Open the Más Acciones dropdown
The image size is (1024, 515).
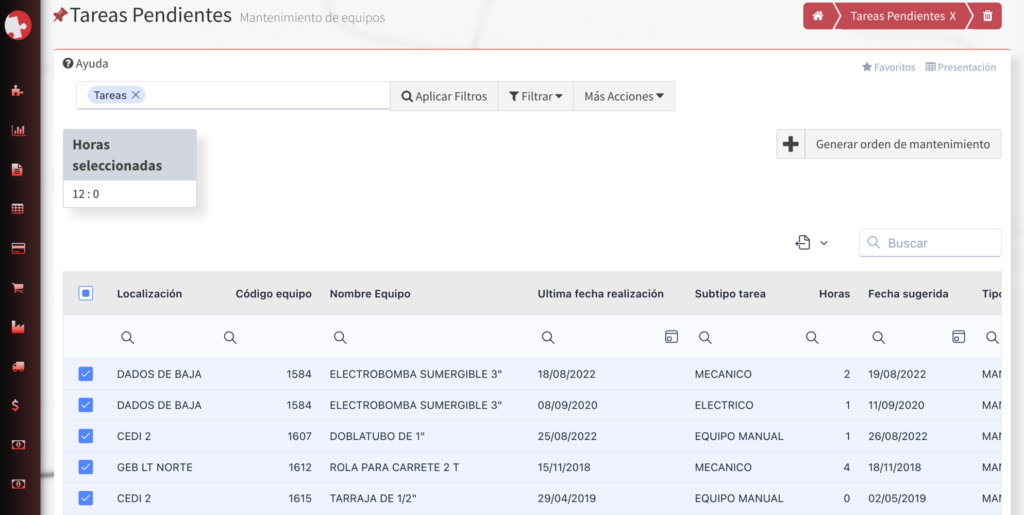pyautogui.click(x=624, y=96)
